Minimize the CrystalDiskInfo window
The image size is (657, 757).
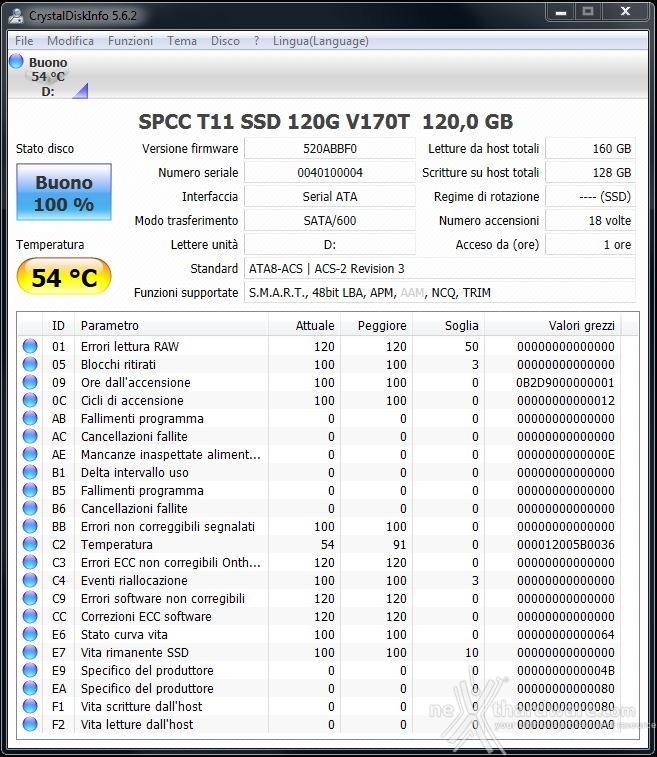click(x=561, y=12)
